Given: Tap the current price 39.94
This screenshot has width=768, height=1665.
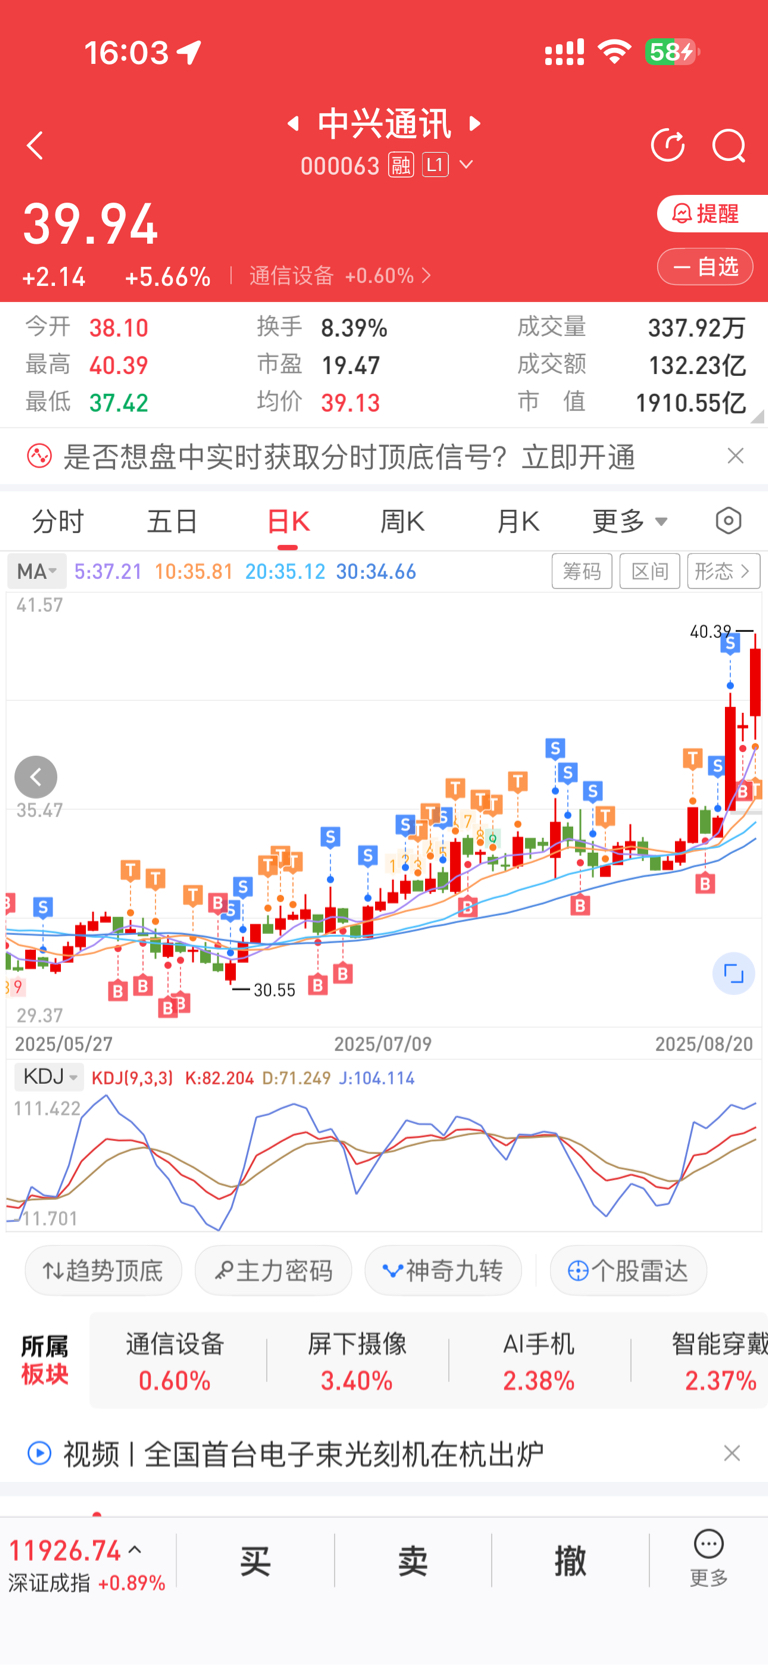Looking at the screenshot, I should 91,224.
